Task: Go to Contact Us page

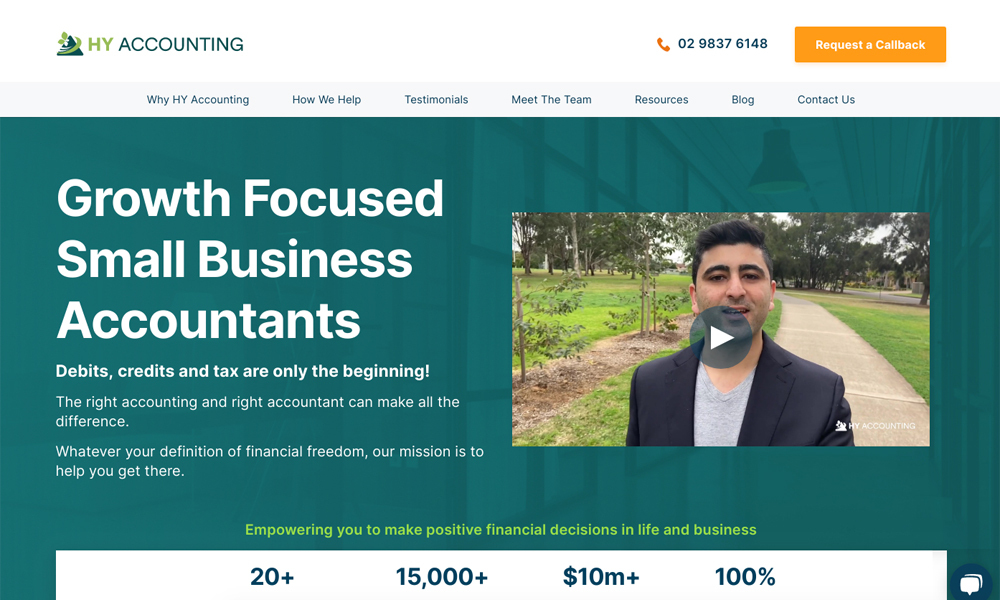Action: [x=826, y=99]
